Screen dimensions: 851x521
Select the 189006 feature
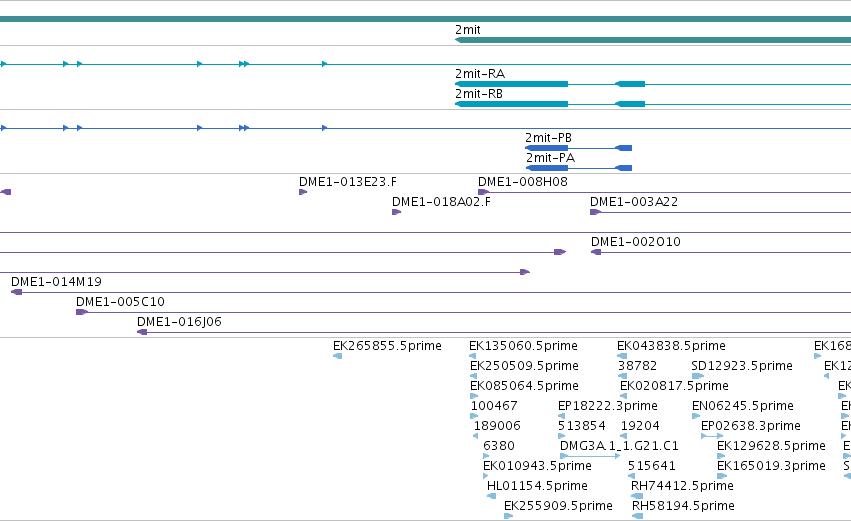[497, 427]
